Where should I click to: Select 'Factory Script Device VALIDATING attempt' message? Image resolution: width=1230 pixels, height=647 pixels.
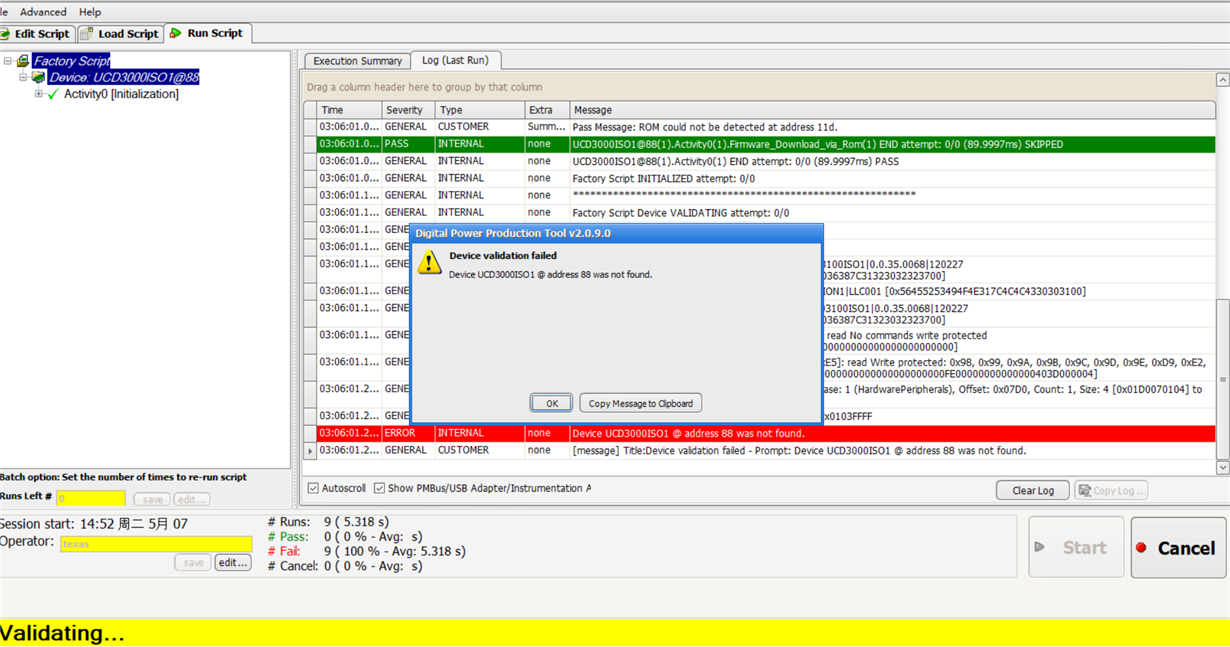(x=680, y=212)
